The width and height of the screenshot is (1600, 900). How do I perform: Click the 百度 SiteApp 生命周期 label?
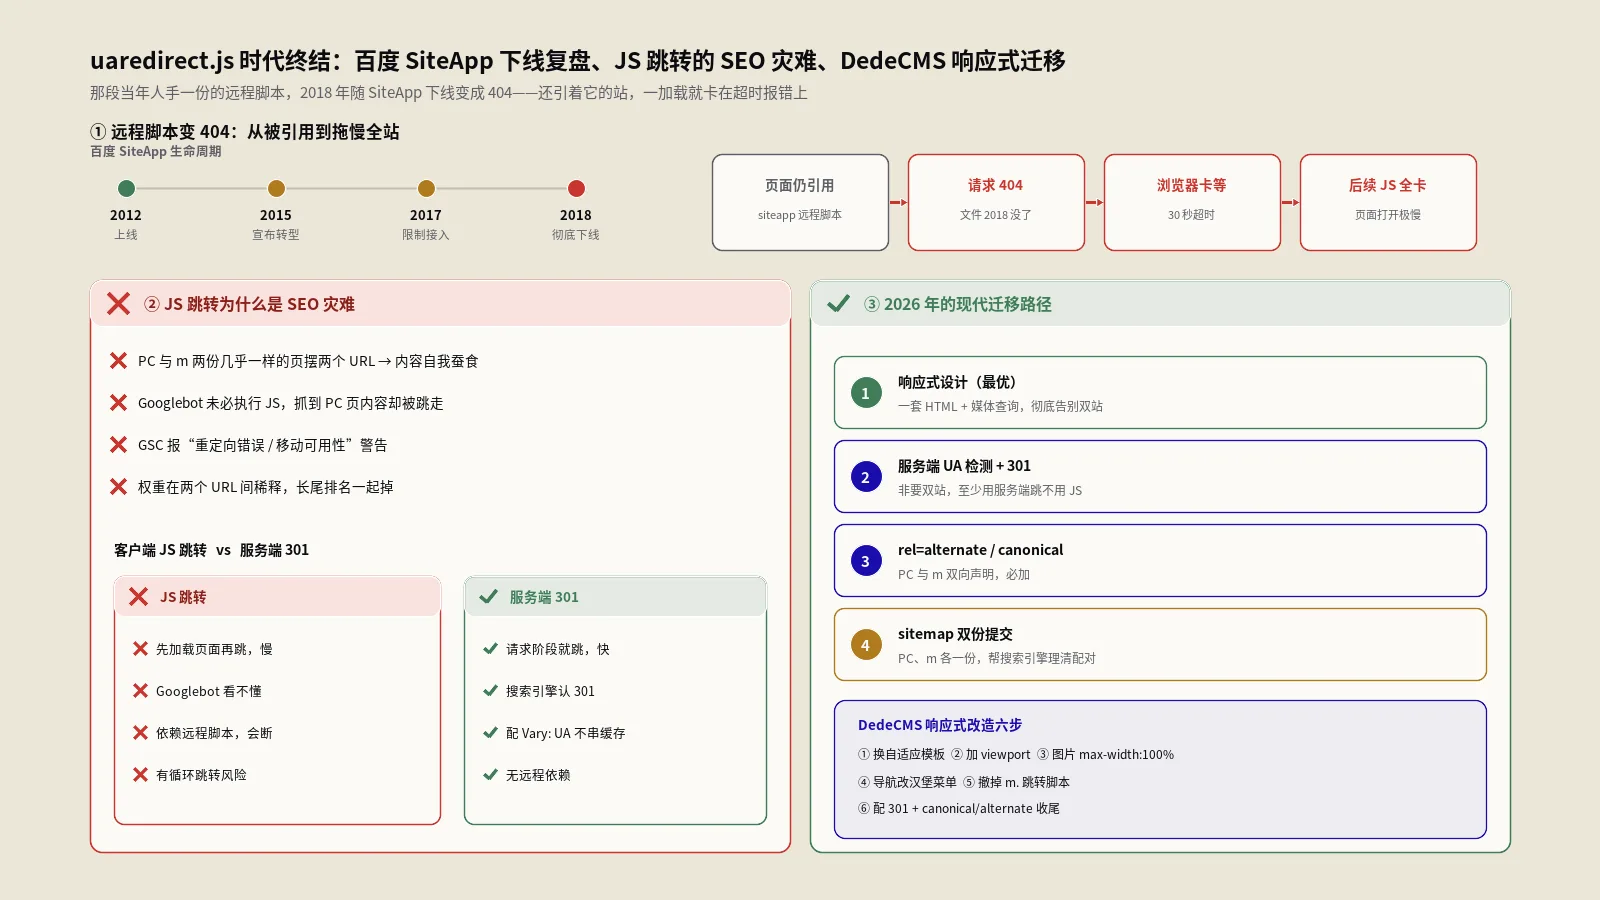point(156,152)
